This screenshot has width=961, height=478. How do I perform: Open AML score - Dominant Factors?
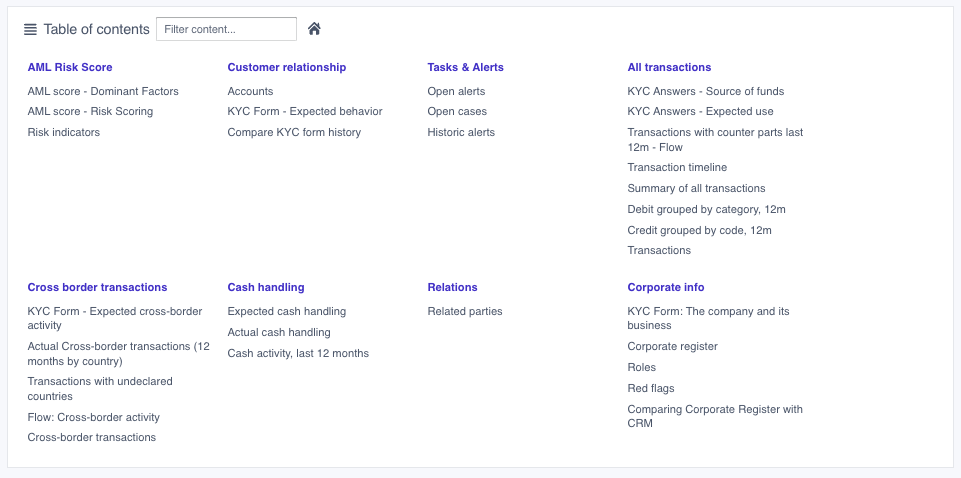pos(103,91)
